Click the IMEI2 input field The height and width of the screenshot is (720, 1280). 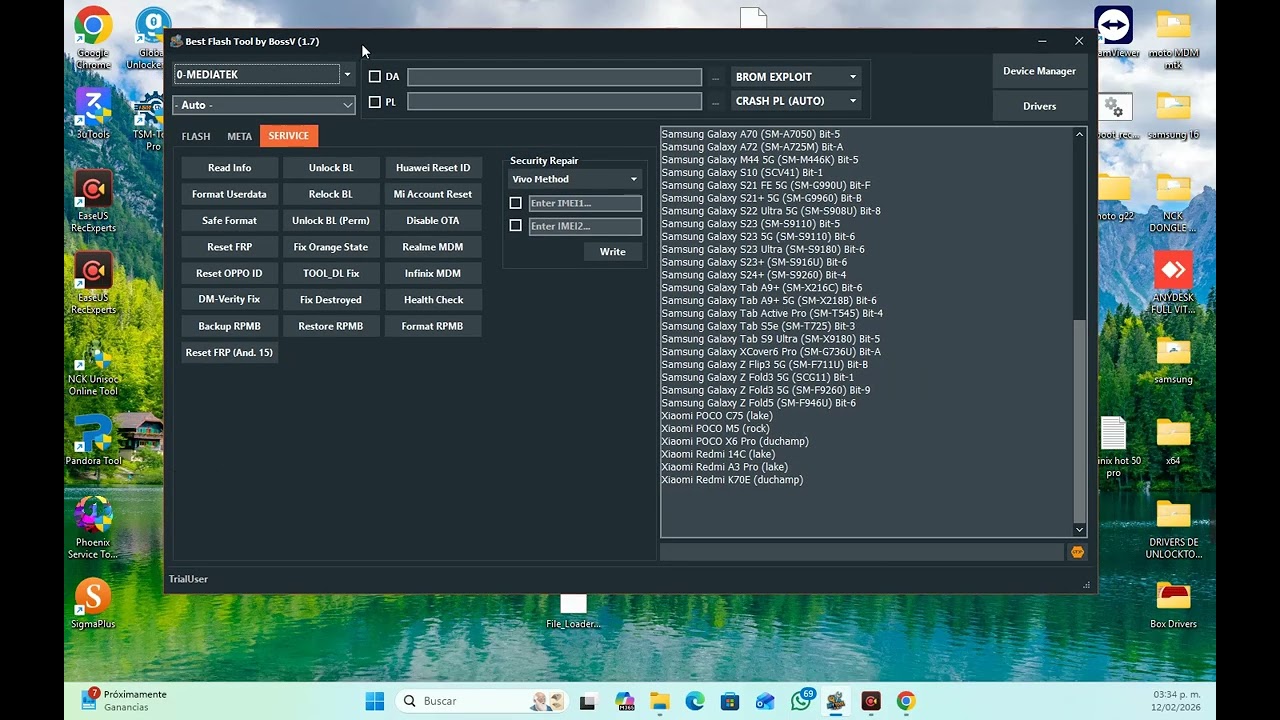(x=585, y=226)
